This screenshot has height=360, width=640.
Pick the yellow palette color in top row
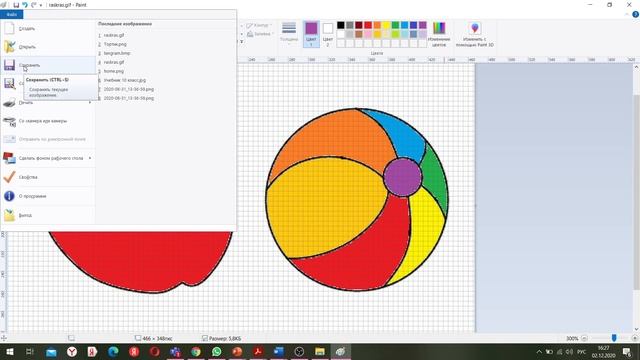coord(386,25)
